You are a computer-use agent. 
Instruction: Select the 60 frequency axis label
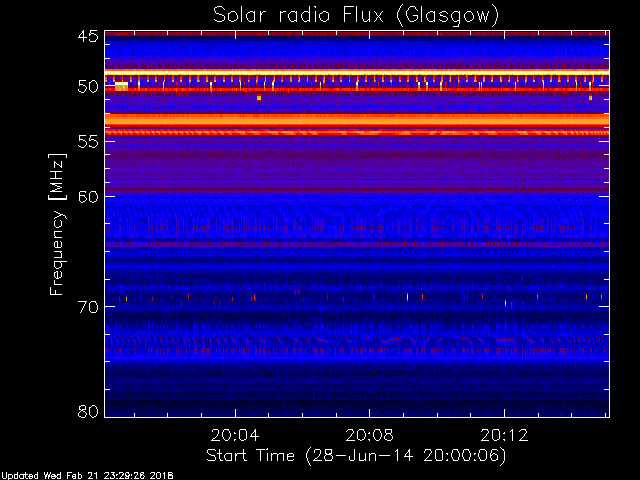point(88,197)
